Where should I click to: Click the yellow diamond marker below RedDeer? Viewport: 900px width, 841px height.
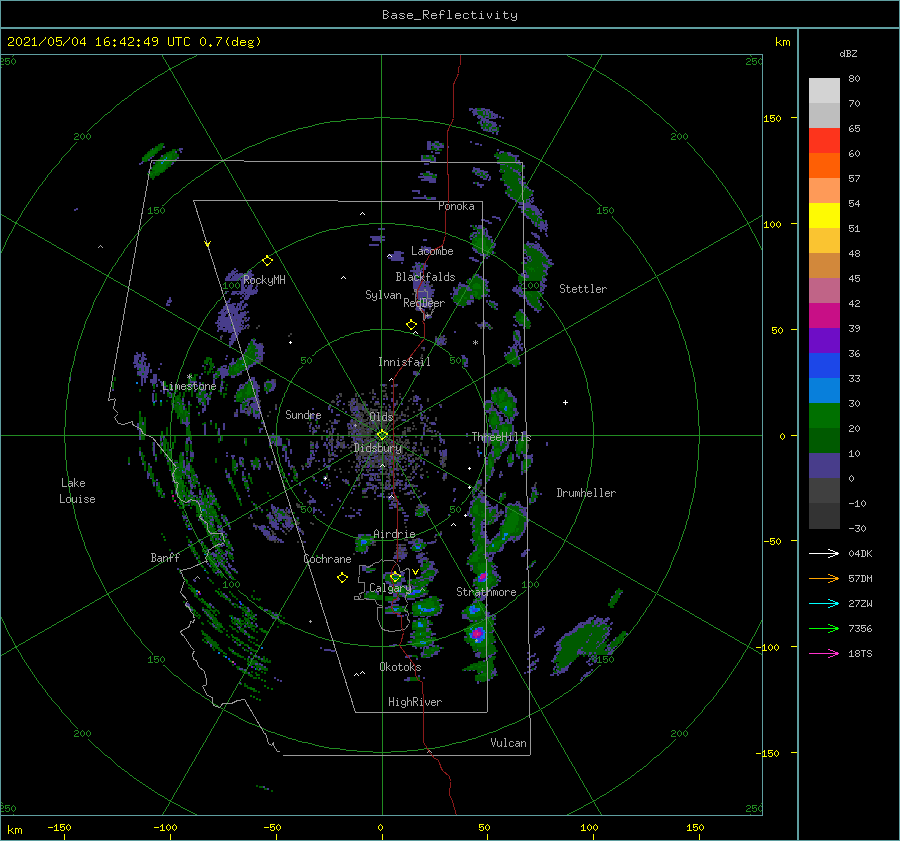pos(411,325)
